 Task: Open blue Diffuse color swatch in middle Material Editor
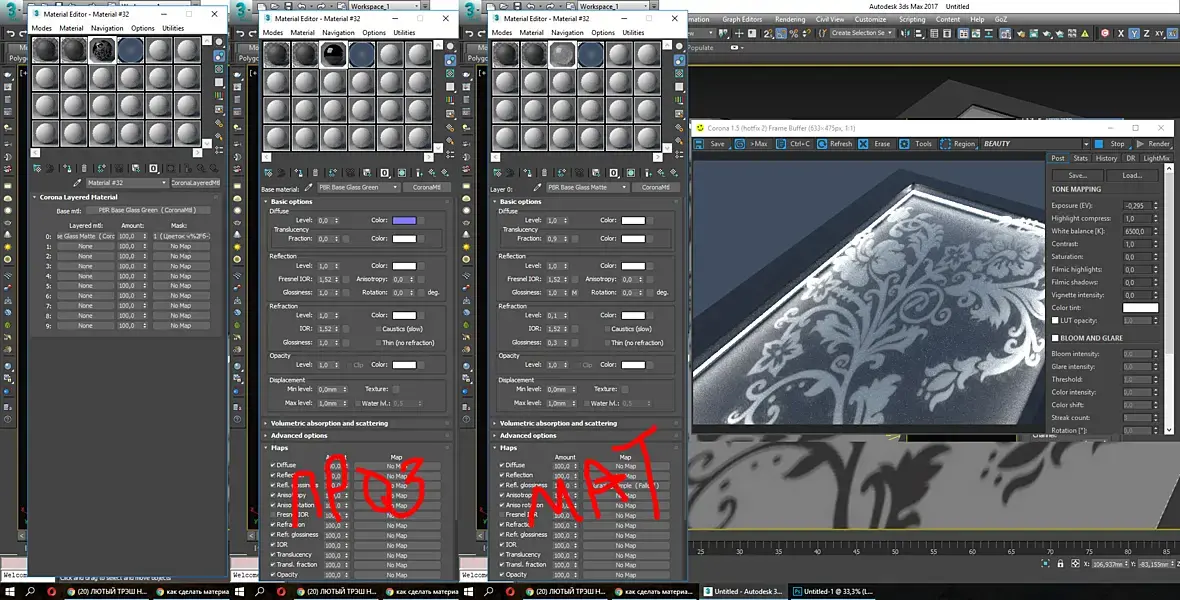404,221
